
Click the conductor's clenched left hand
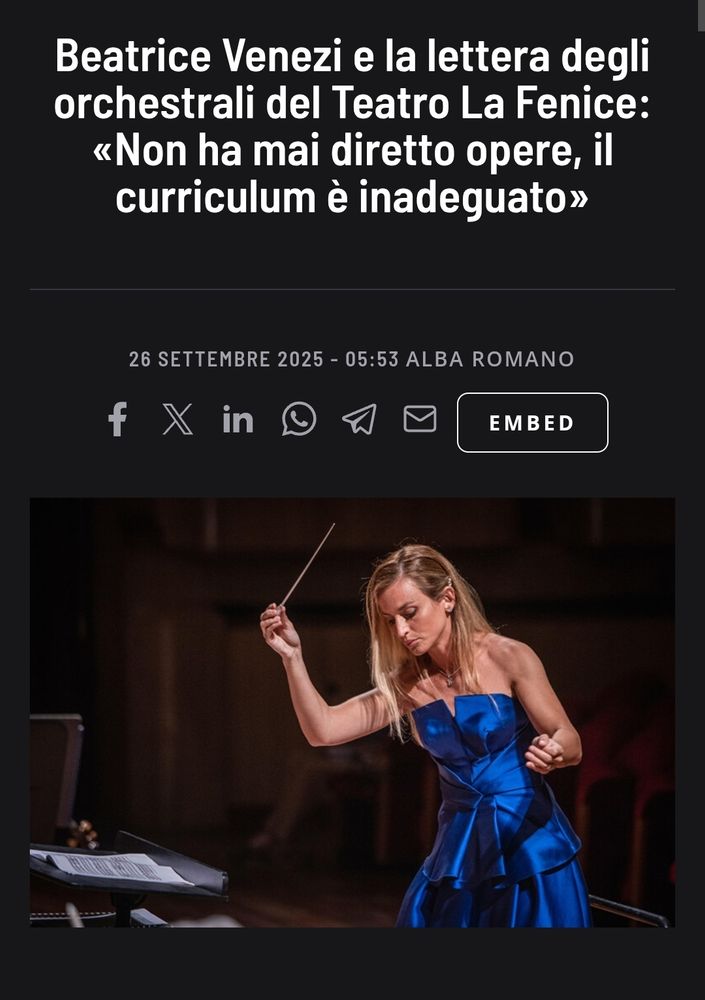pos(544,753)
